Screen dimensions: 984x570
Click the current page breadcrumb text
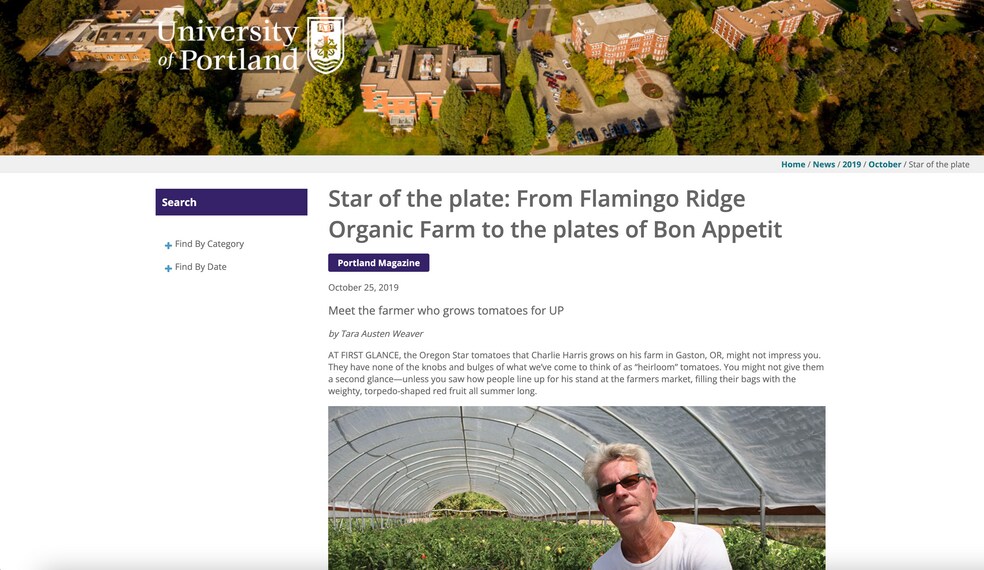(938, 164)
